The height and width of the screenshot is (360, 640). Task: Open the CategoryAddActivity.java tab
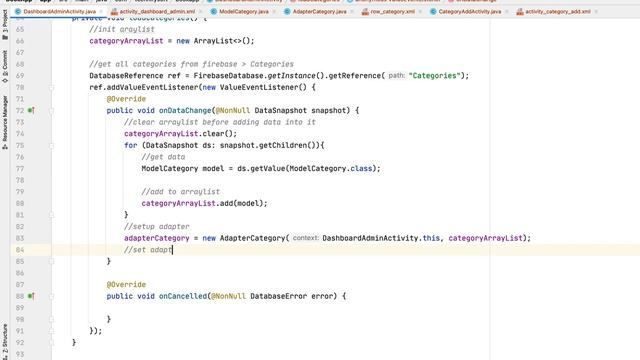click(469, 12)
